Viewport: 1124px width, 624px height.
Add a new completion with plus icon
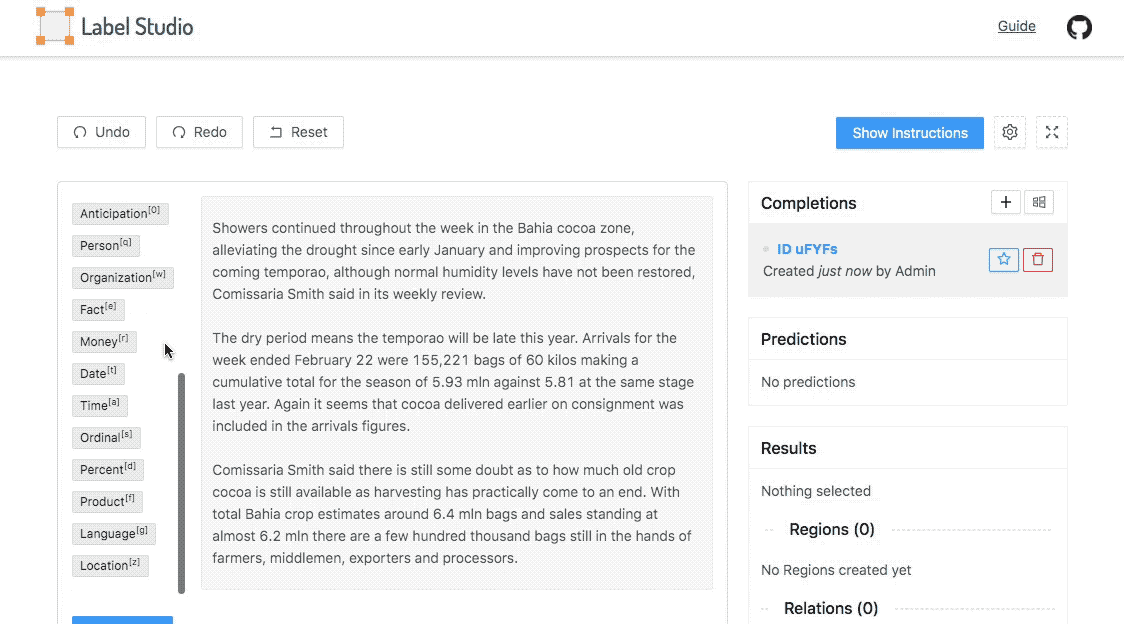[1006, 202]
